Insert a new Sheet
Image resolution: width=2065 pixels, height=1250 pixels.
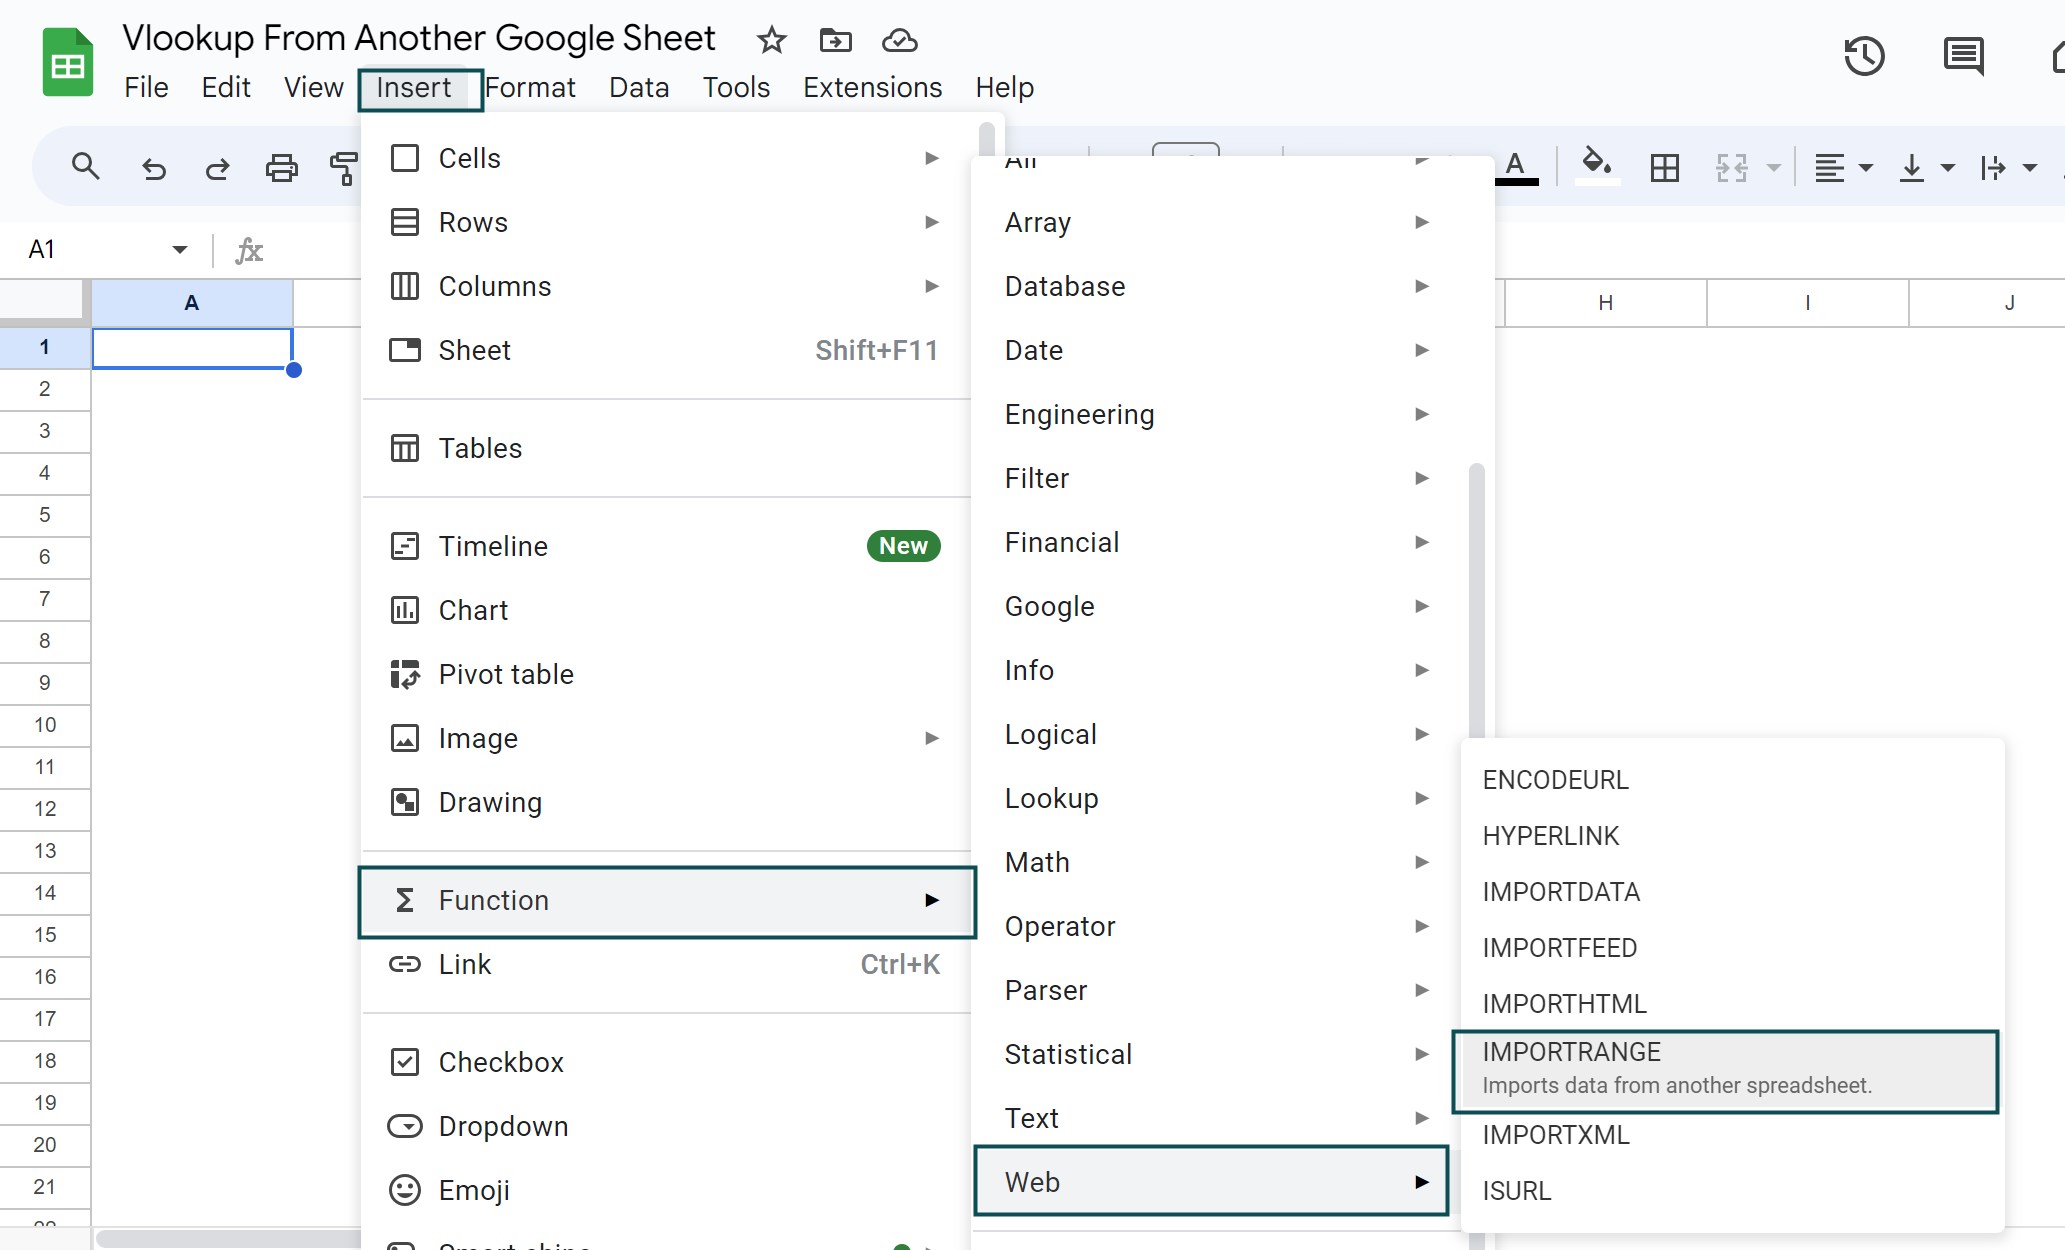point(665,350)
